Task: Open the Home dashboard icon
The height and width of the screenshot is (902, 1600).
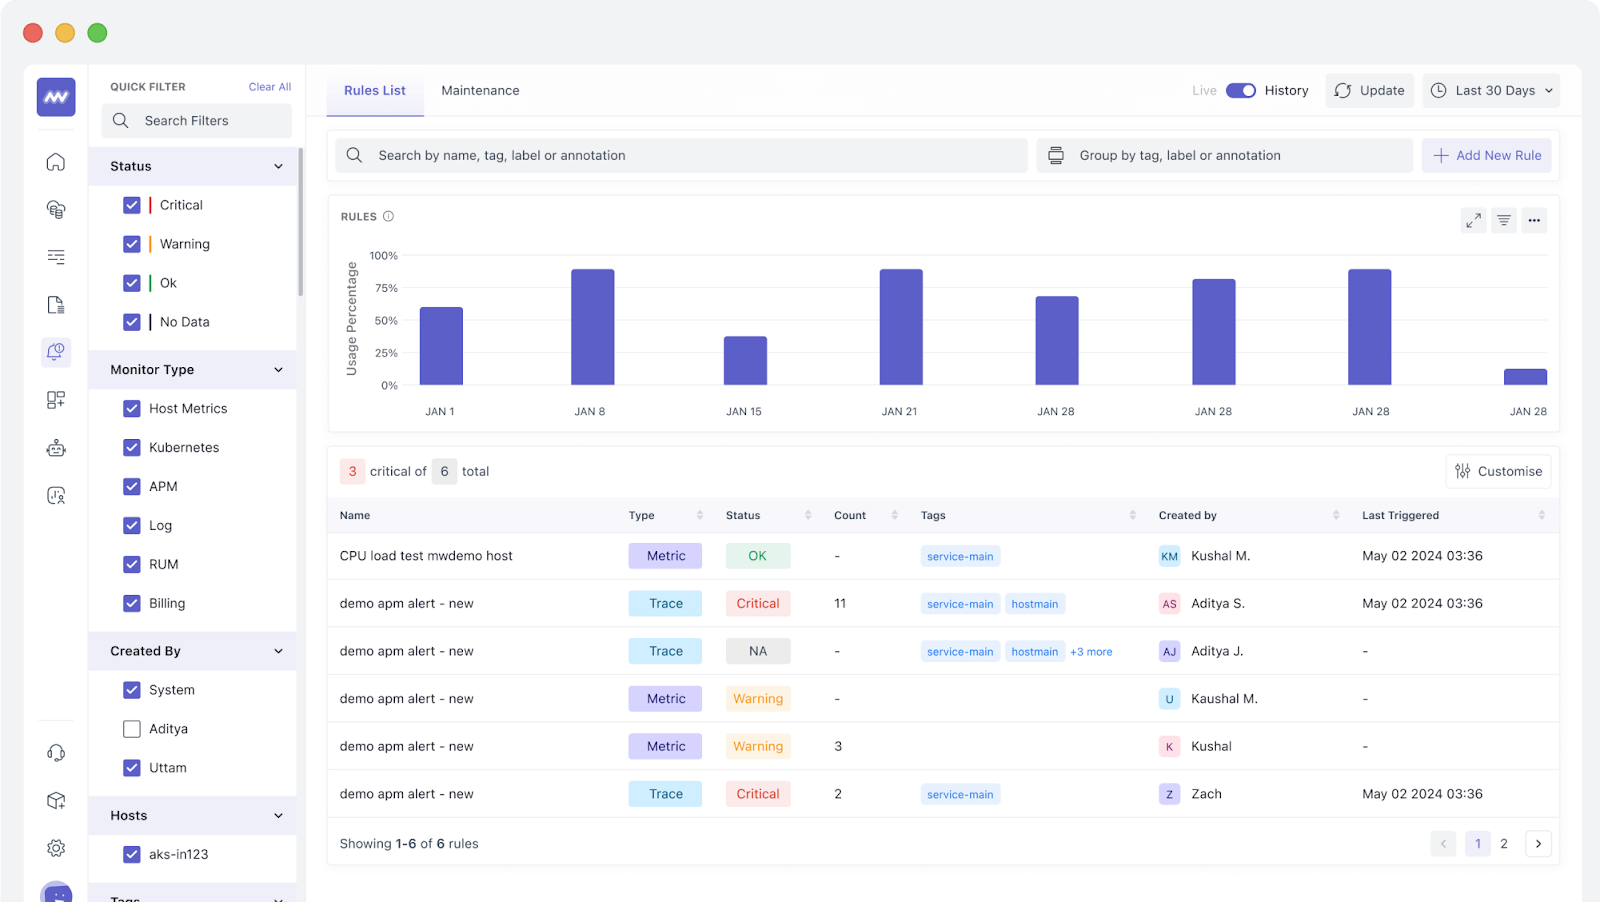Action: click(56, 161)
